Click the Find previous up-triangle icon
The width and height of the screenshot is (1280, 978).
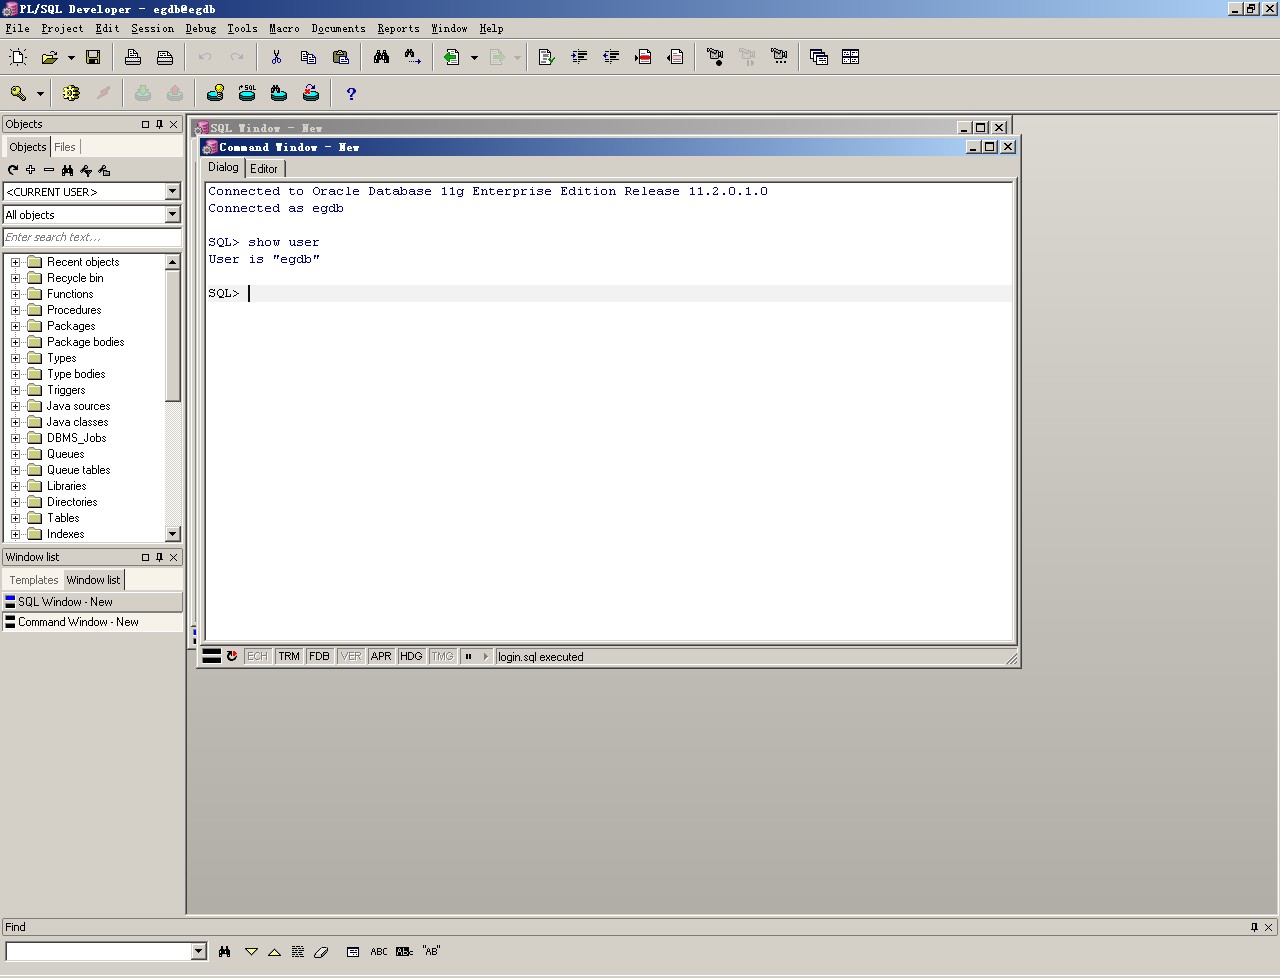coord(274,952)
